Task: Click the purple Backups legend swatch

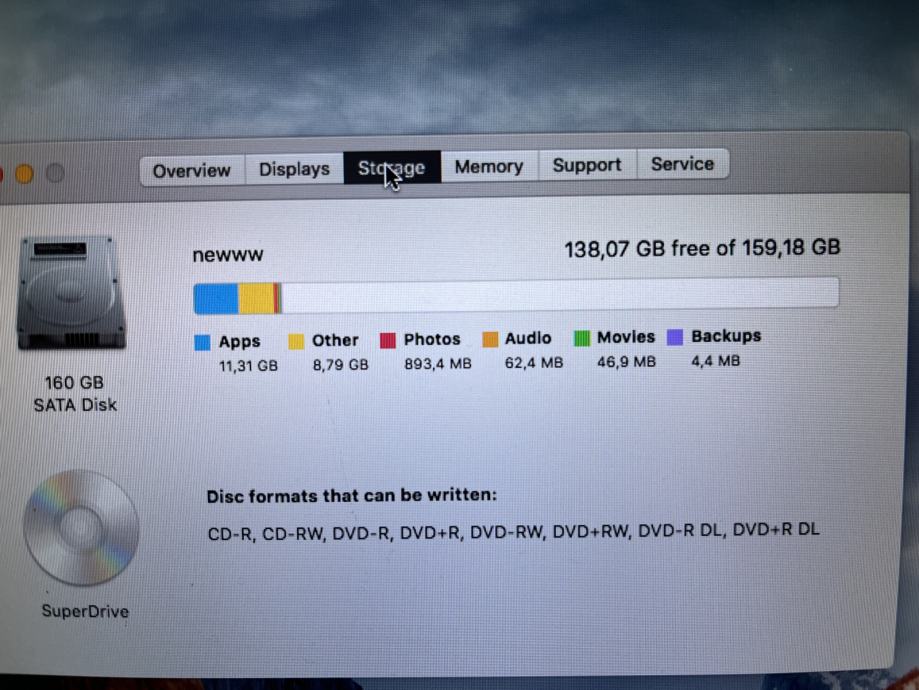Action: point(675,337)
